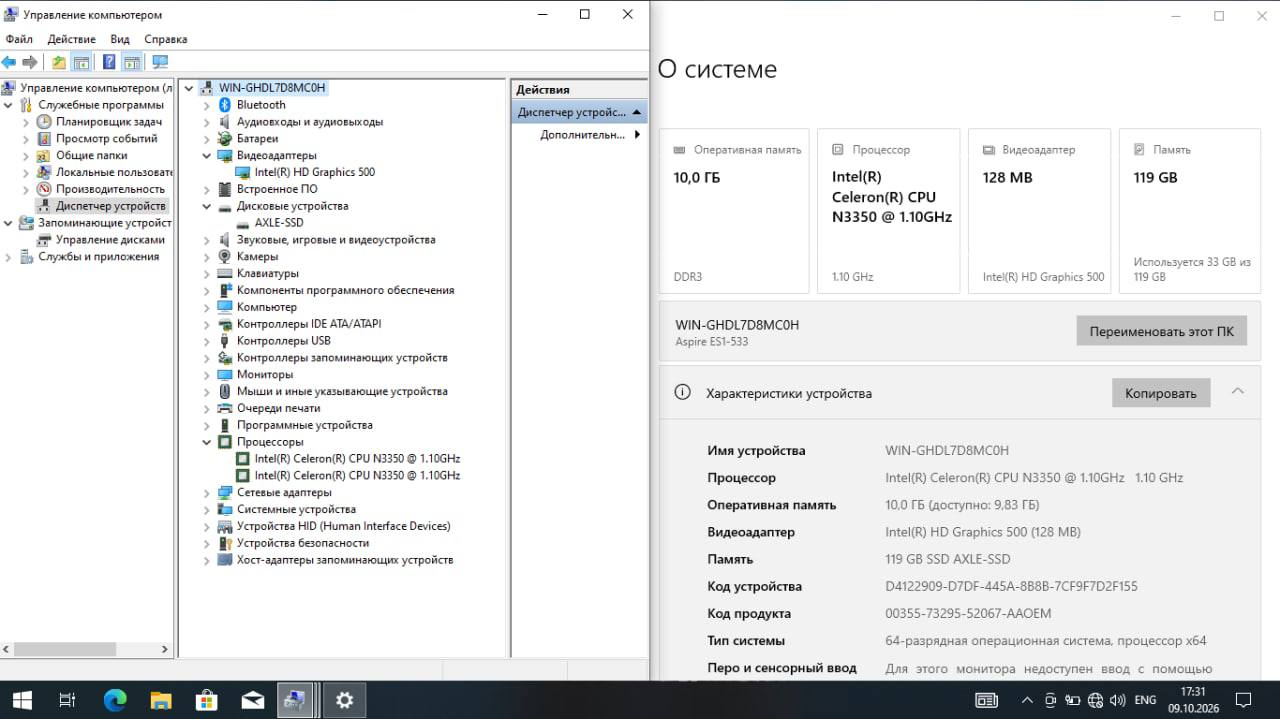1280x719 pixels.
Task: Click the left pane horizontal scrollbar
Action: [x=87, y=649]
